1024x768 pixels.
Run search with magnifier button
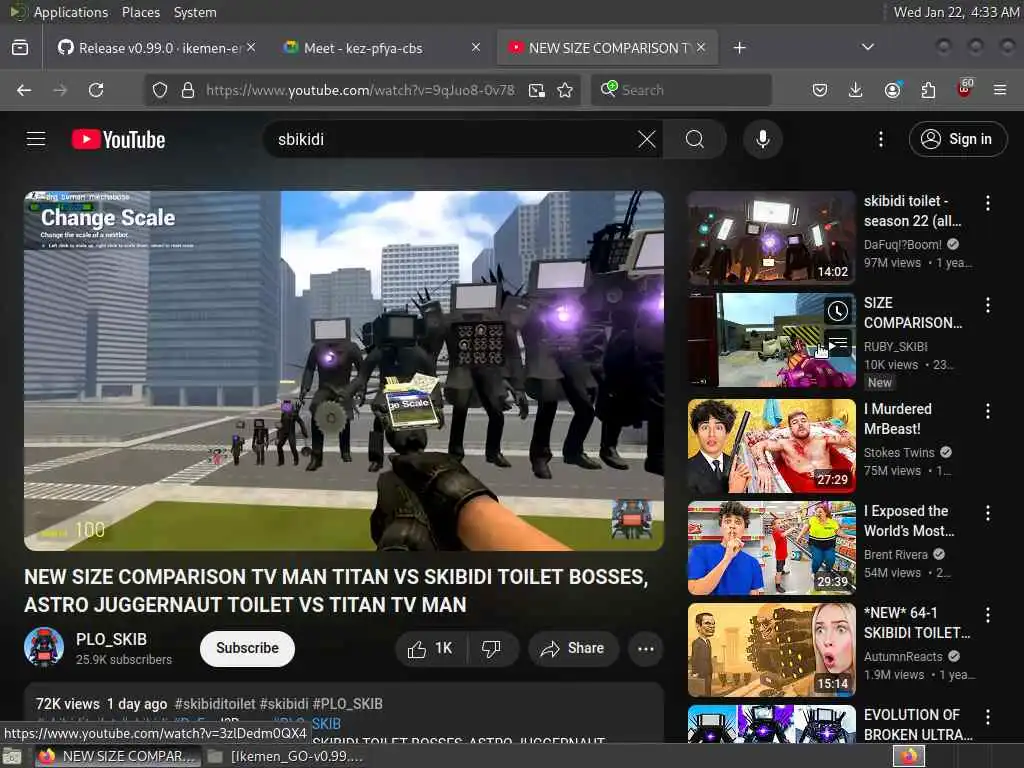(x=695, y=139)
